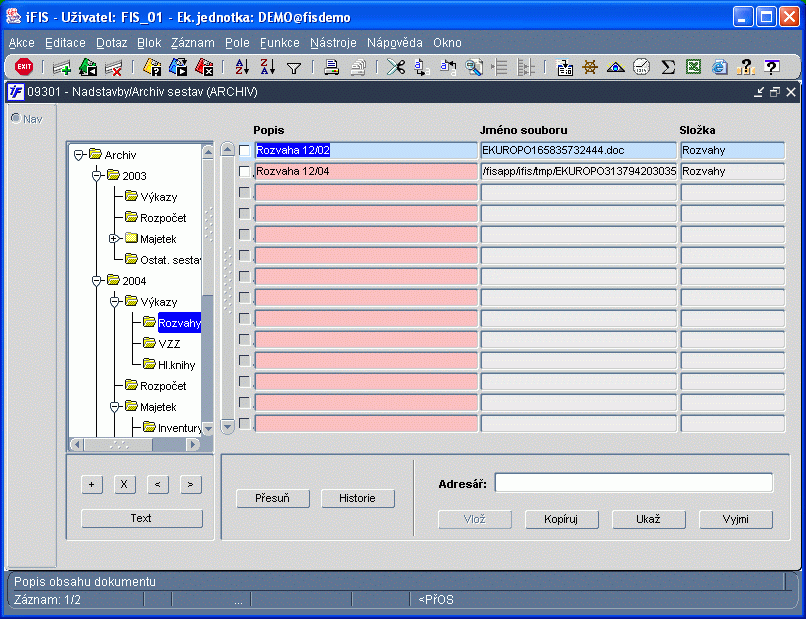
Task: Click the Sigma sum toolbar icon
Action: (668, 67)
